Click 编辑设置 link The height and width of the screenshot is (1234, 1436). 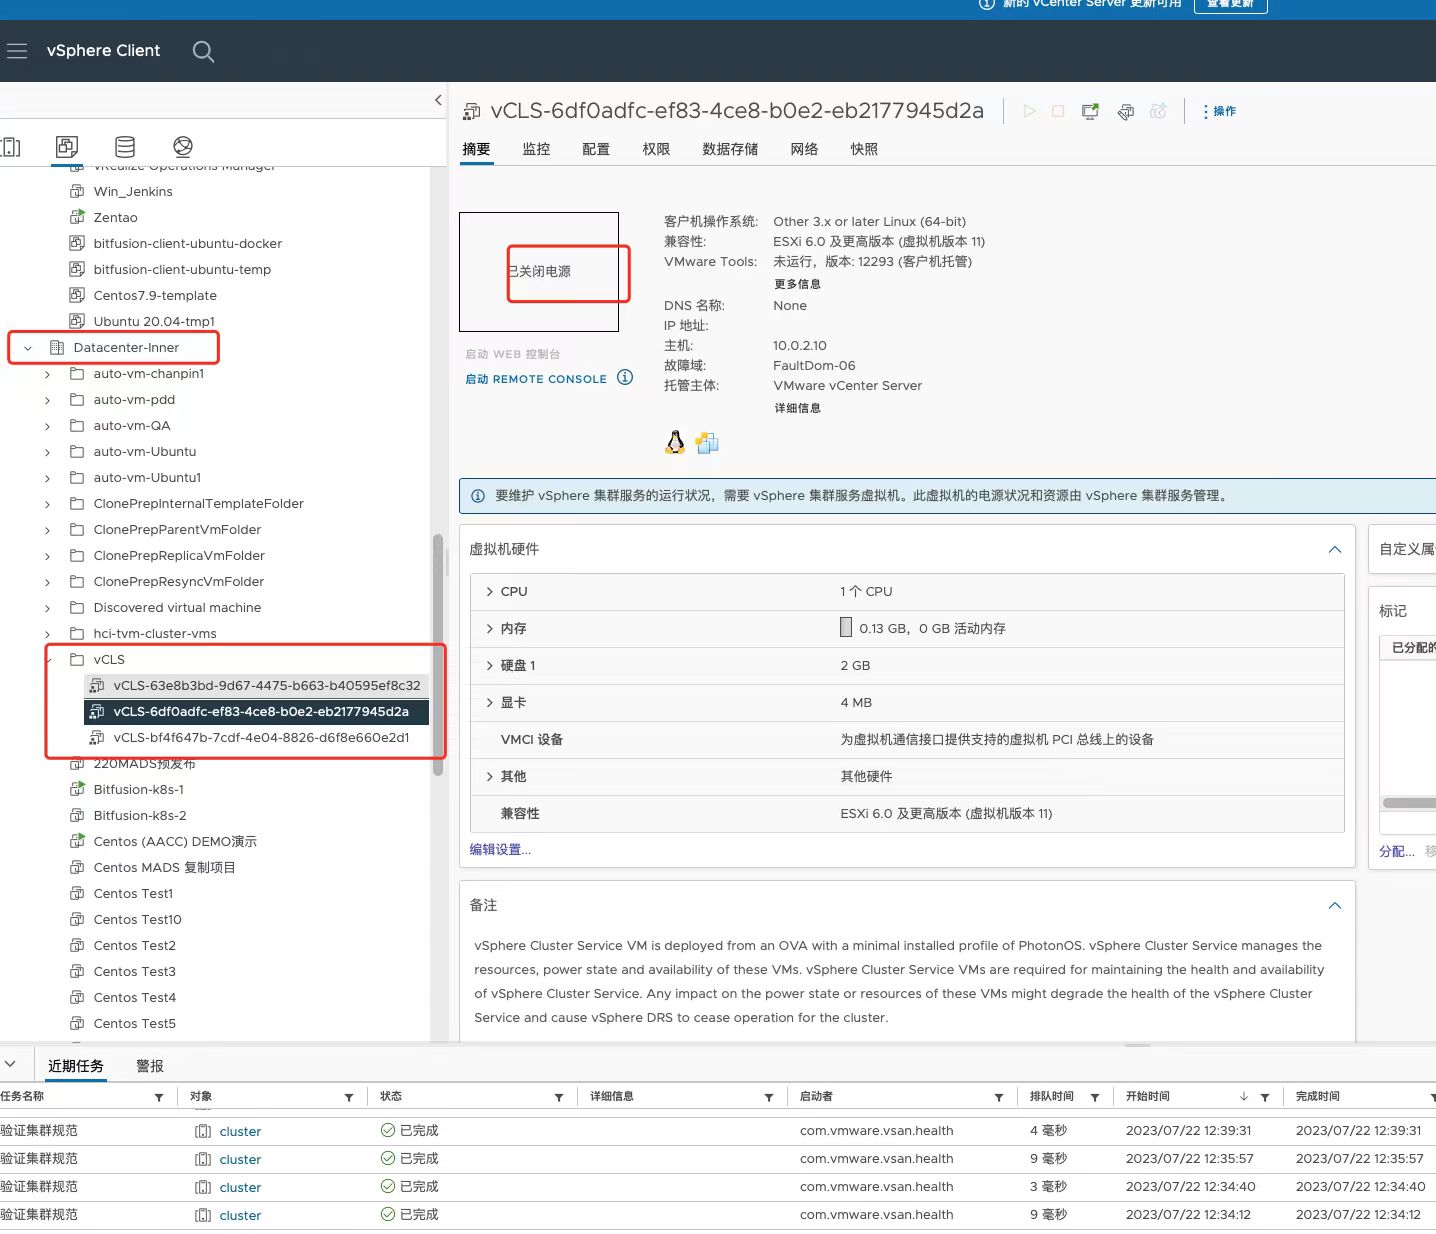click(x=500, y=850)
